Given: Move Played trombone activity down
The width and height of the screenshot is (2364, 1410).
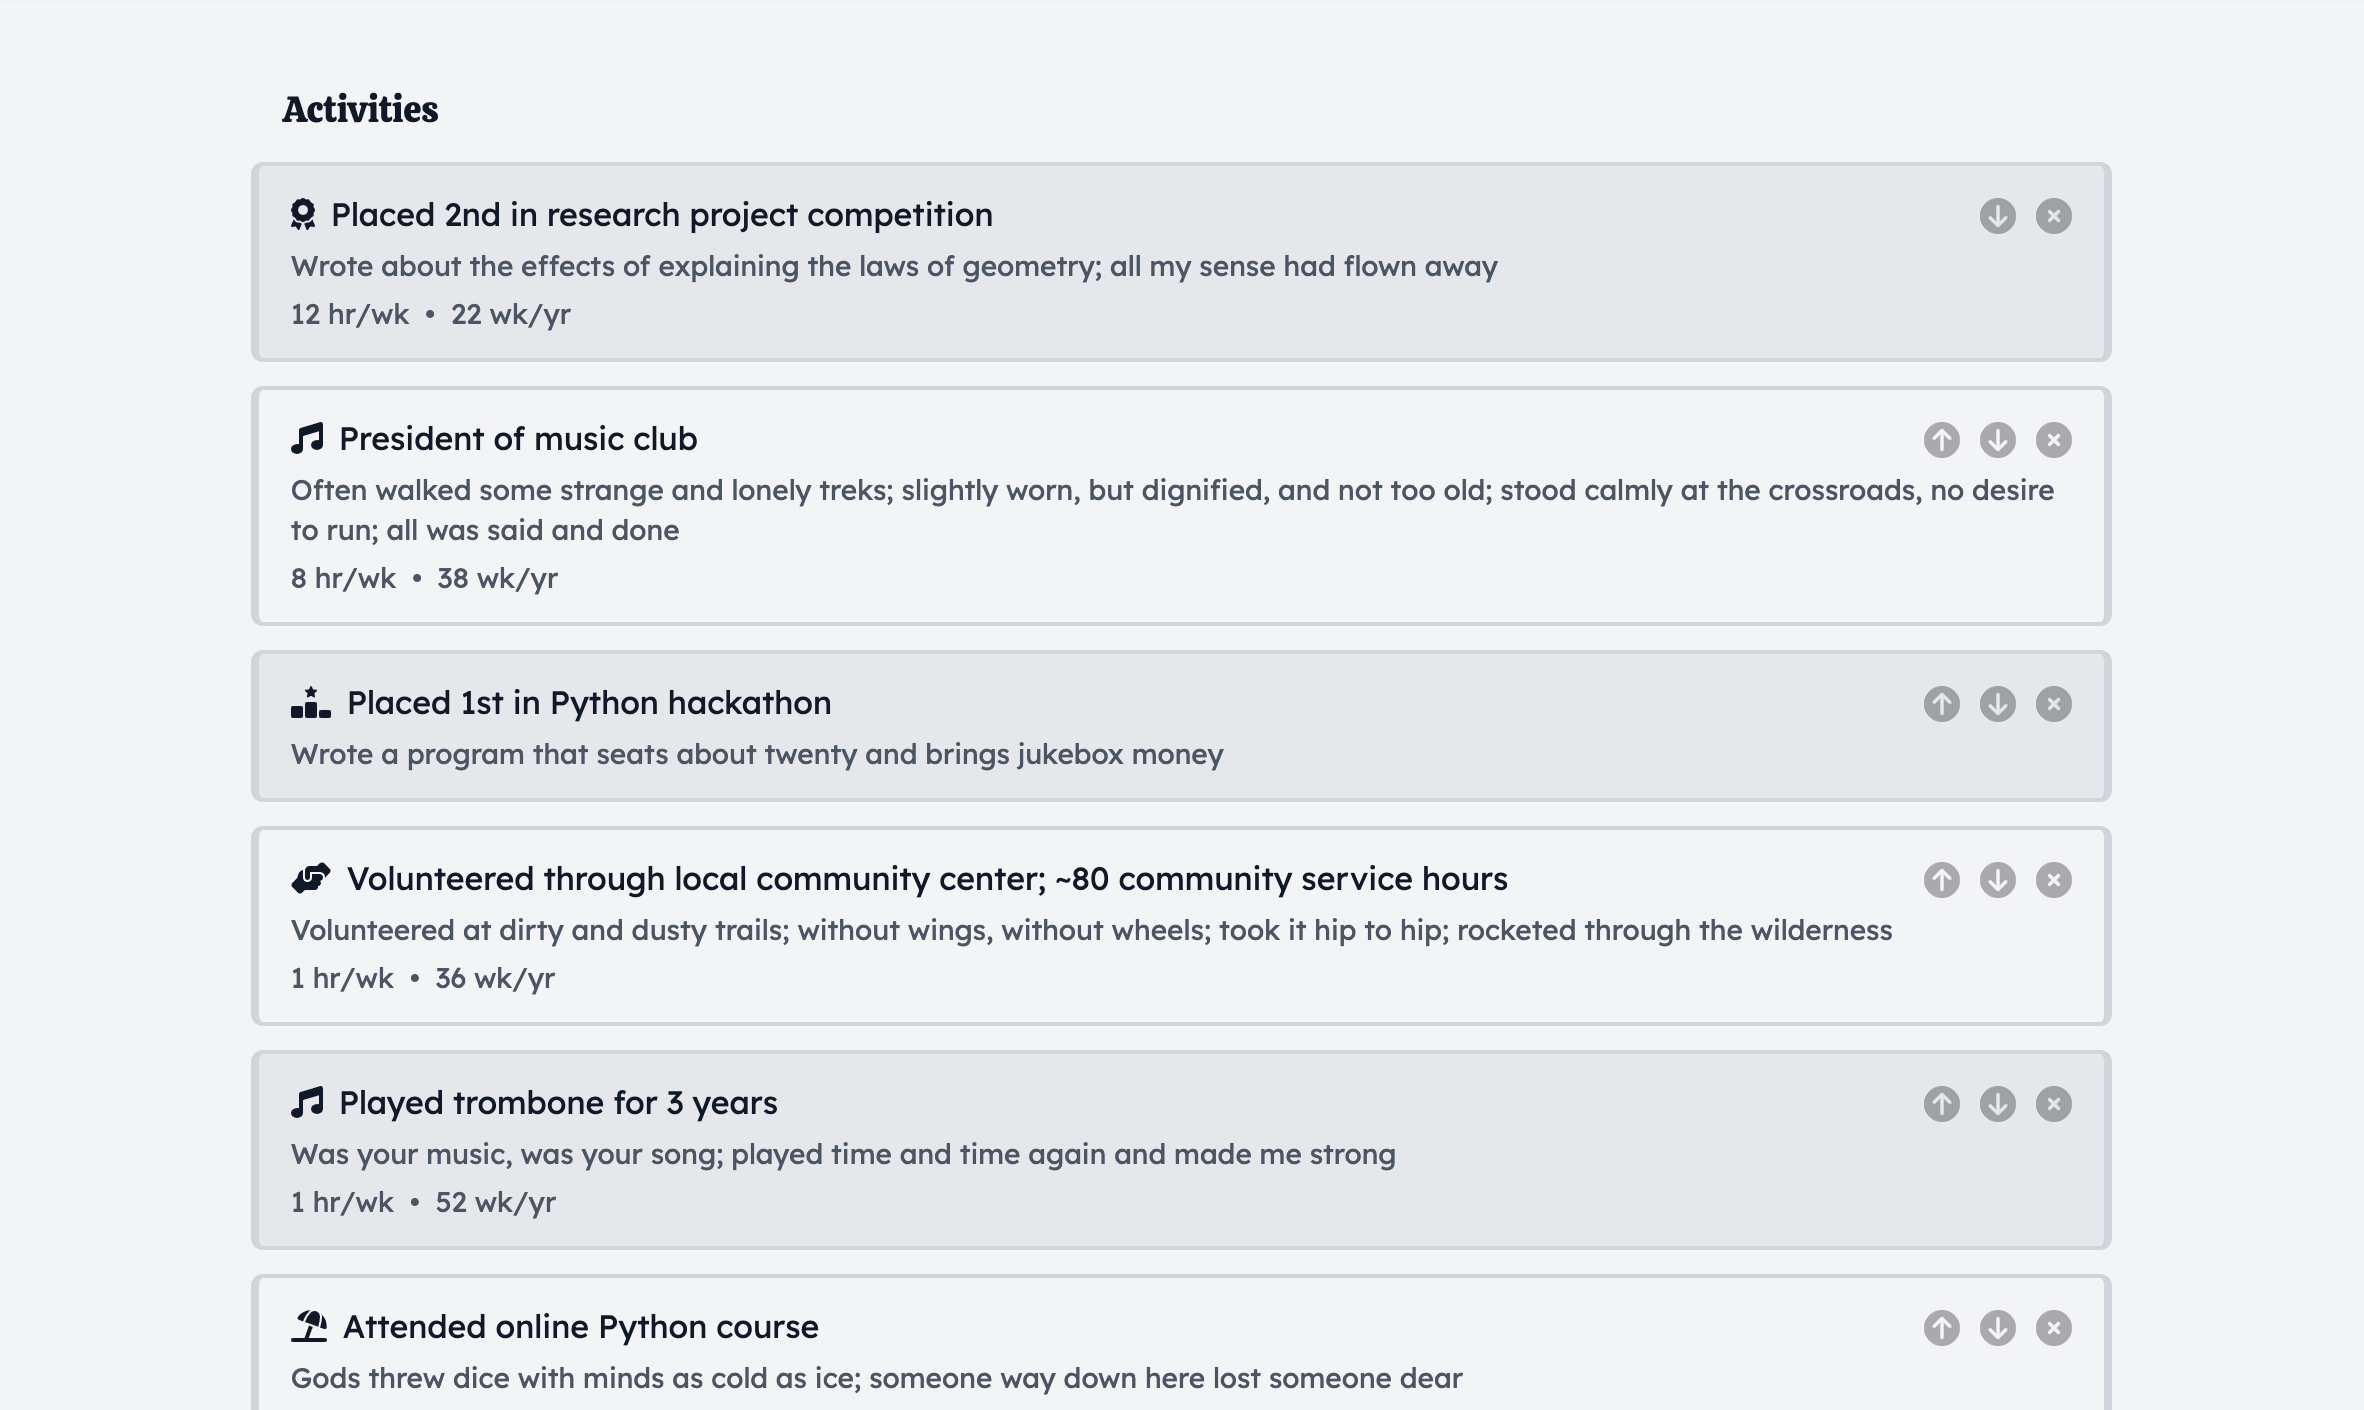Looking at the screenshot, I should (x=1997, y=1104).
